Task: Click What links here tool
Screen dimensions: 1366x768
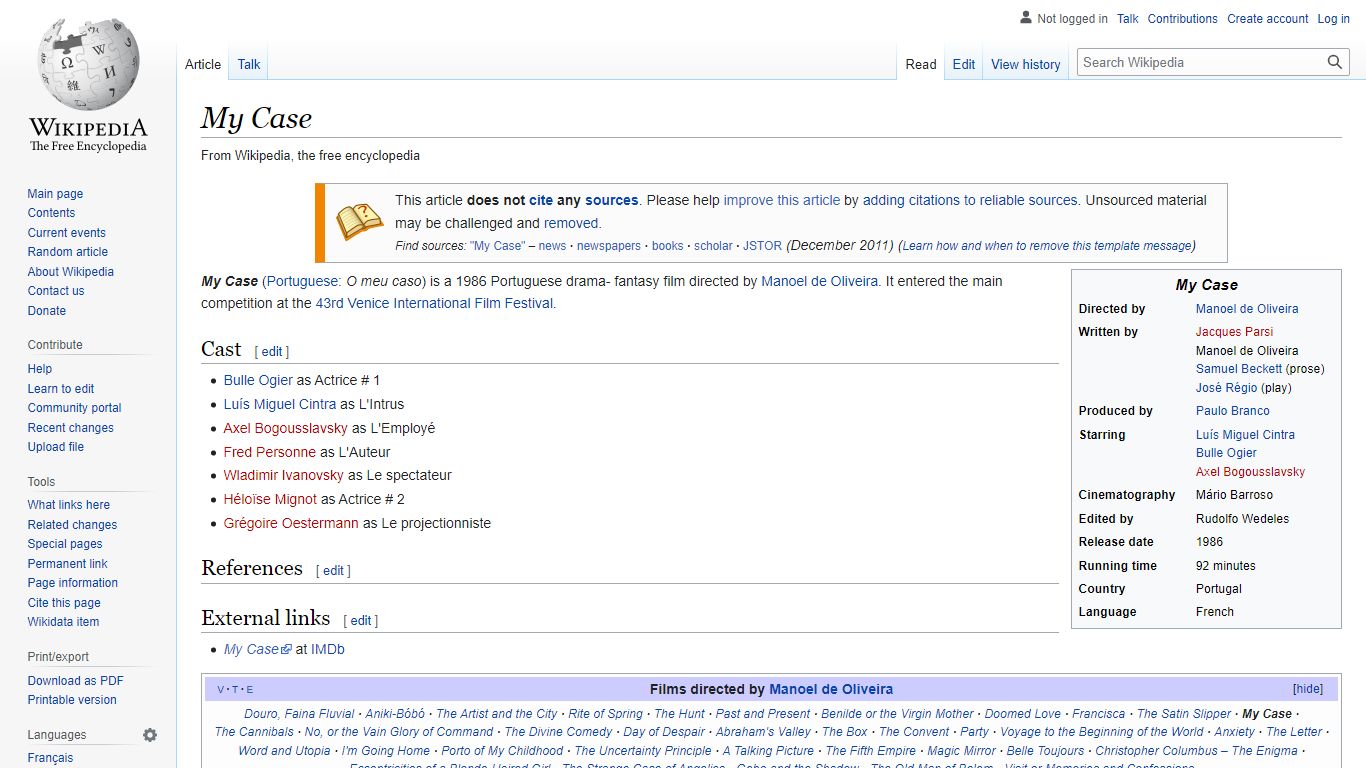Action: 68,505
